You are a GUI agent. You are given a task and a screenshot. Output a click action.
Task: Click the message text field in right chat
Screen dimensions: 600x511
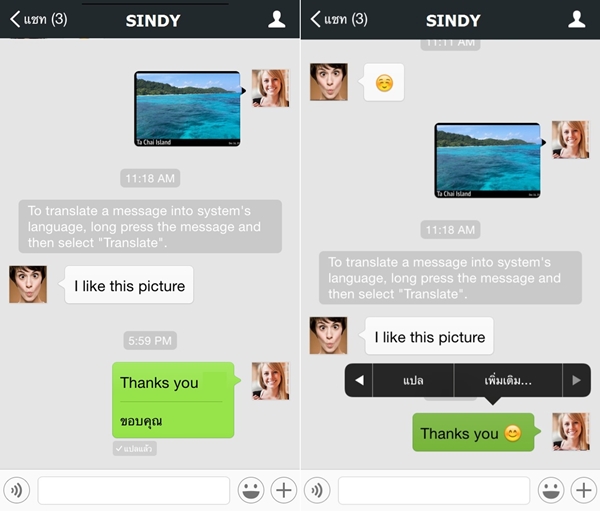pos(434,490)
